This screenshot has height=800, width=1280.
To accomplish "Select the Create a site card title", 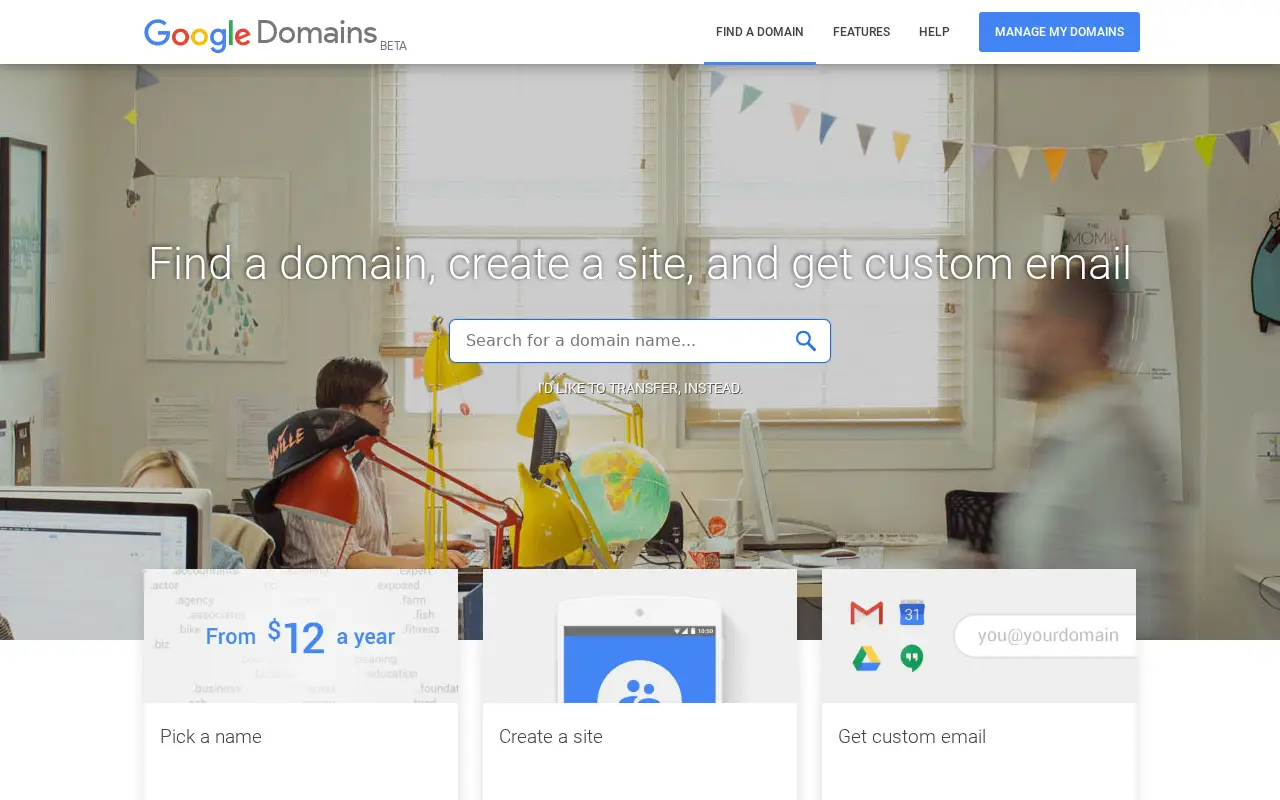I will pos(551,737).
